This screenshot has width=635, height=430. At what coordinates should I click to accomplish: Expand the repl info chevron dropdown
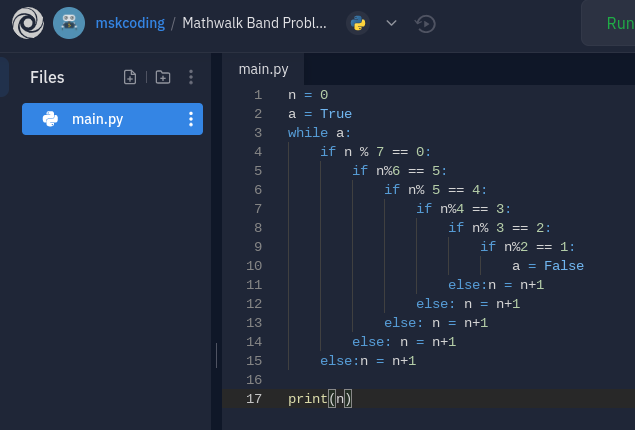391,23
